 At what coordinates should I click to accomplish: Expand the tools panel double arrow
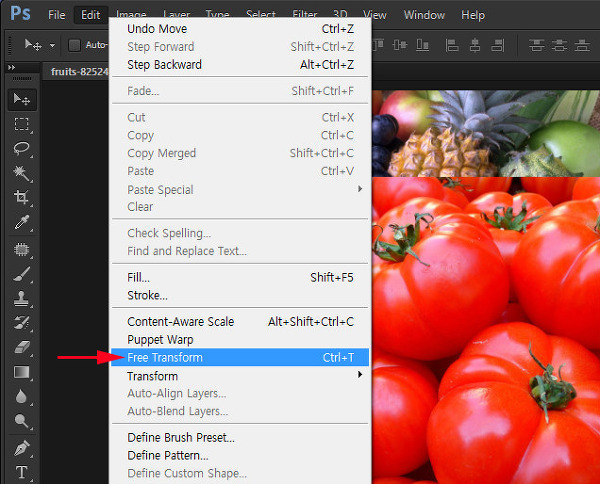(x=11, y=67)
